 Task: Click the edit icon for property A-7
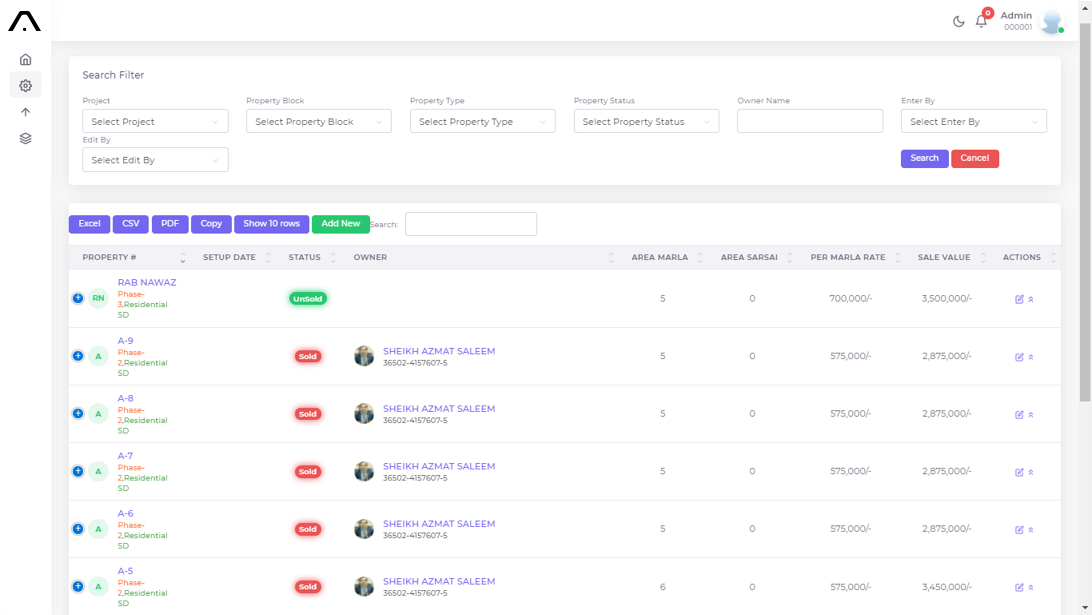[x=1019, y=472]
